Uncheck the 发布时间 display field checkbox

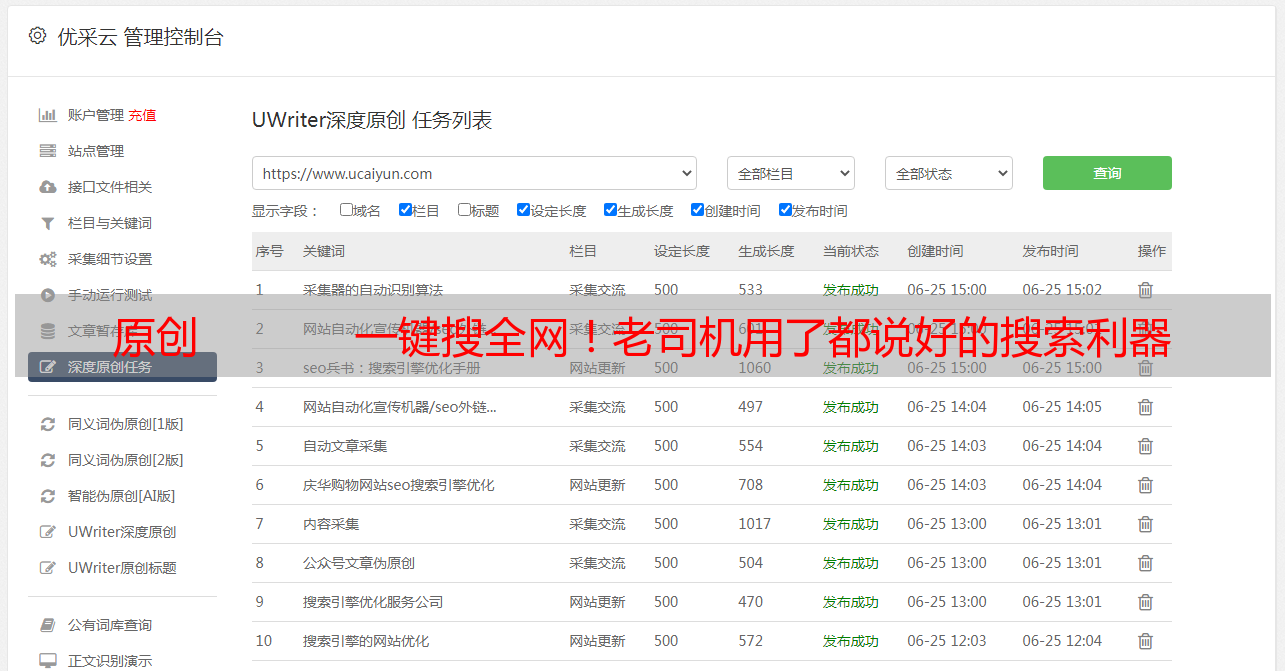(785, 210)
